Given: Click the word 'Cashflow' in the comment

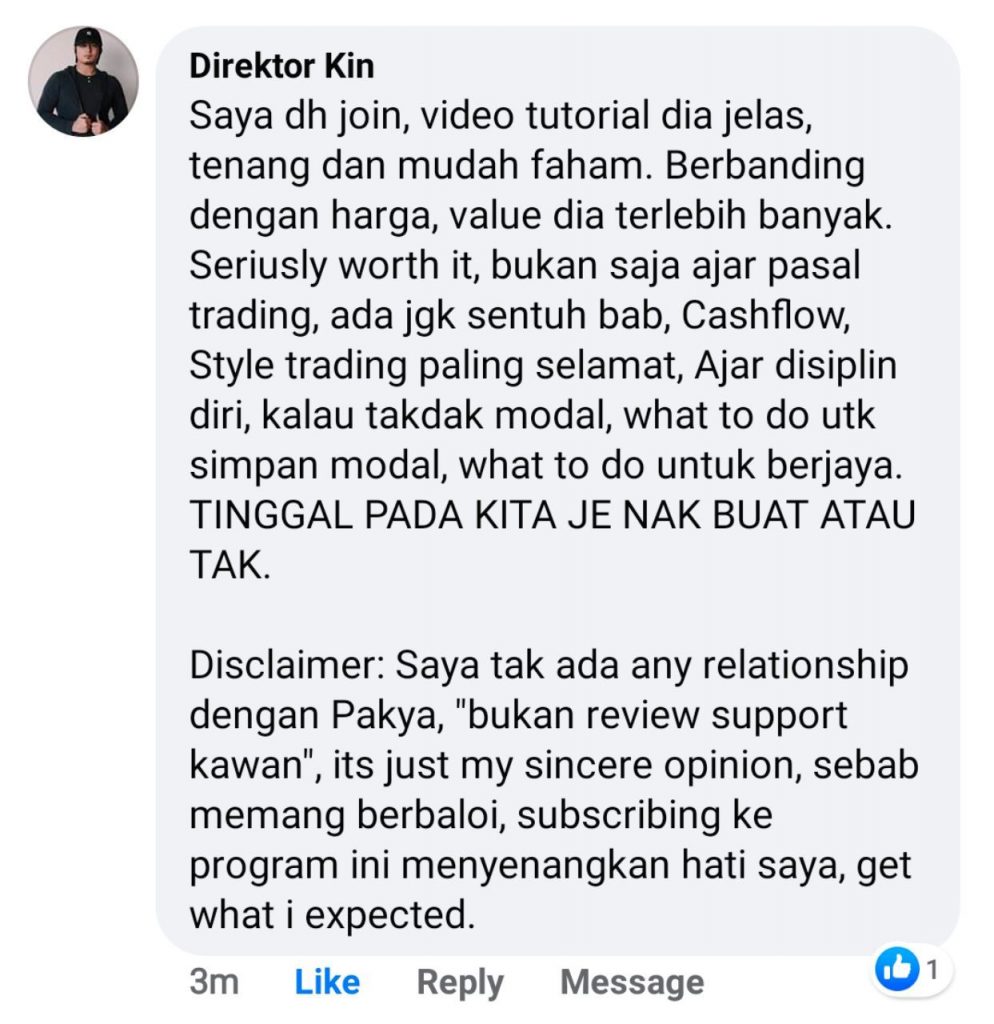Looking at the screenshot, I should click(x=763, y=315).
